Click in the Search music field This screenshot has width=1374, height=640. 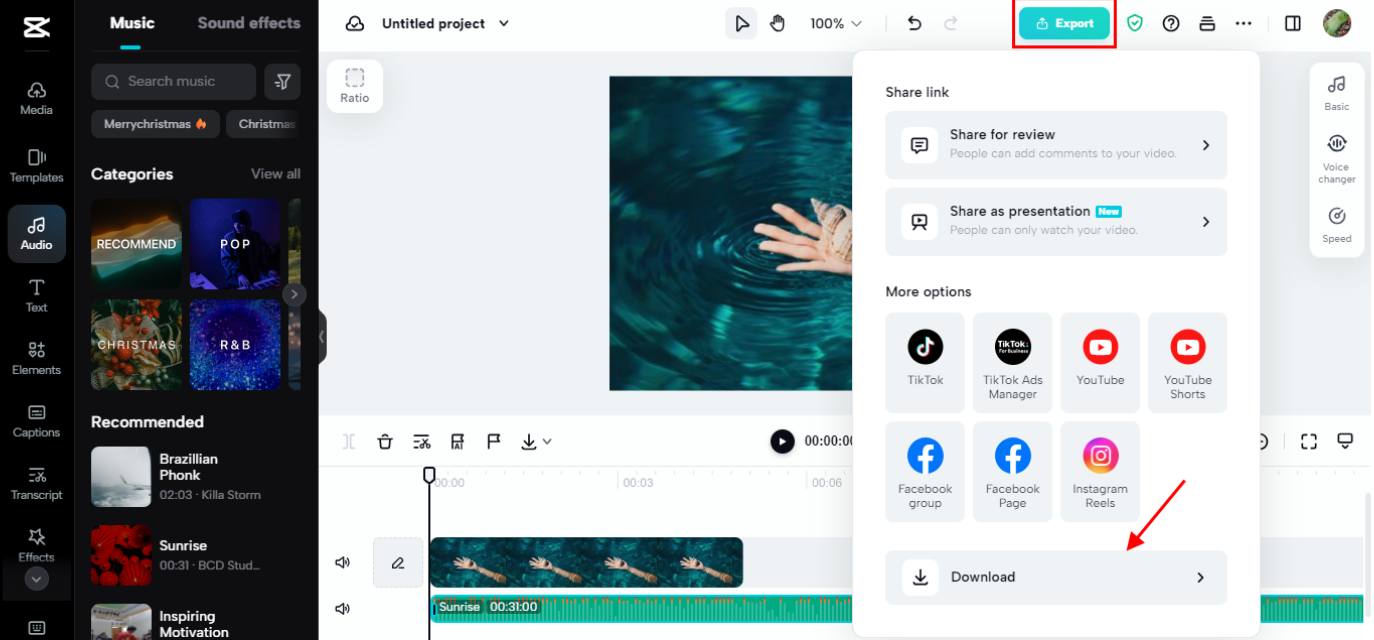click(174, 82)
